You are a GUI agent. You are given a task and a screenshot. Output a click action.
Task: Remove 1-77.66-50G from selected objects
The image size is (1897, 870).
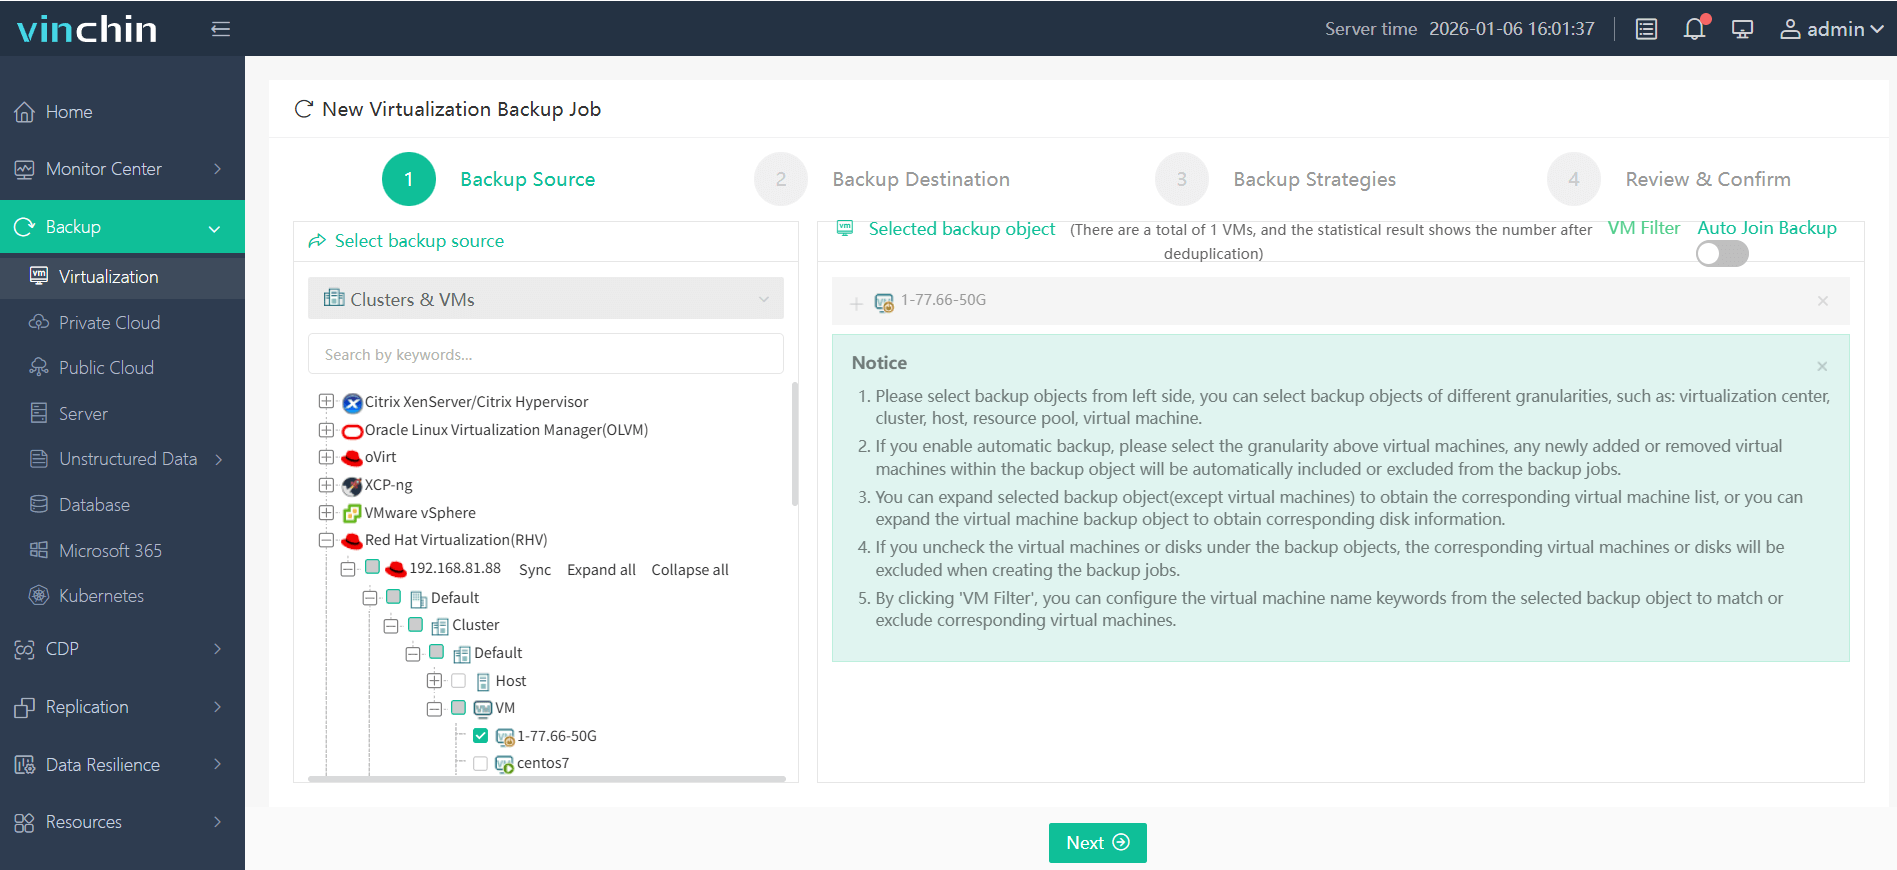point(1822,301)
